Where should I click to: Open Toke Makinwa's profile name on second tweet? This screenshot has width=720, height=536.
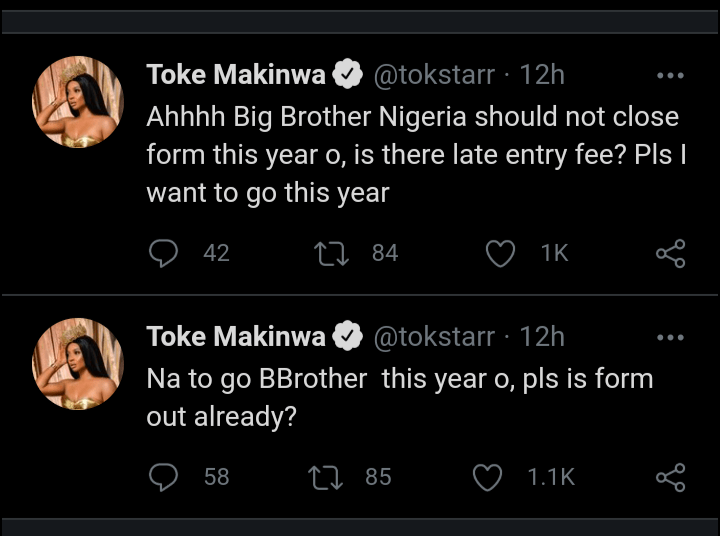(x=236, y=337)
